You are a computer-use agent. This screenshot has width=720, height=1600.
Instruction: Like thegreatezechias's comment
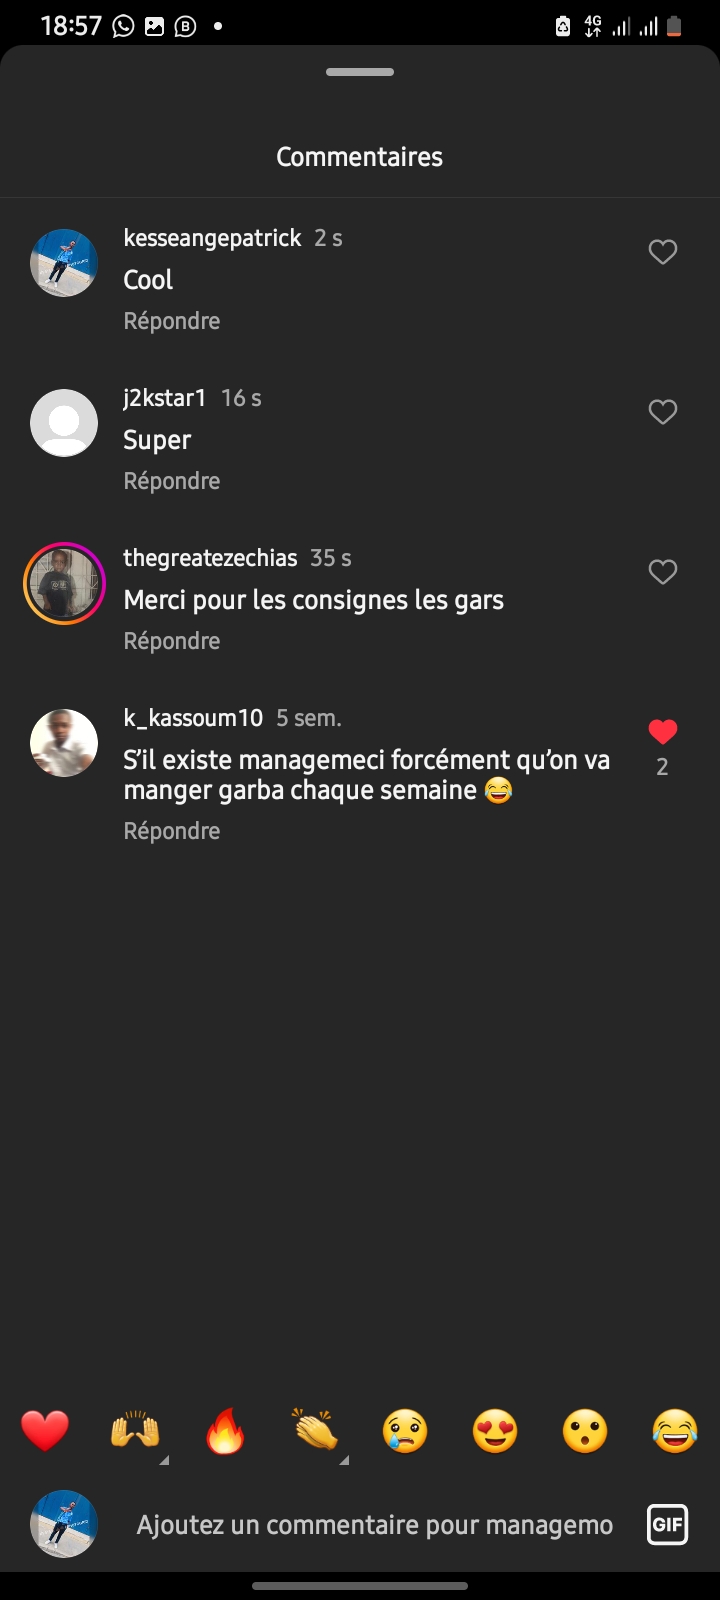click(662, 572)
